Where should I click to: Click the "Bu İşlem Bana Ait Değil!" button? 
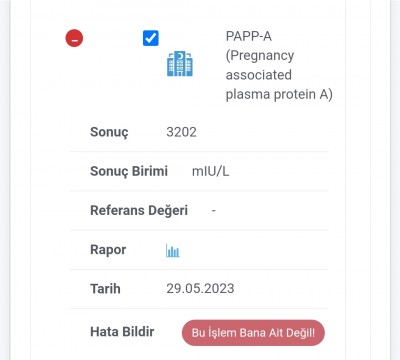click(253, 333)
